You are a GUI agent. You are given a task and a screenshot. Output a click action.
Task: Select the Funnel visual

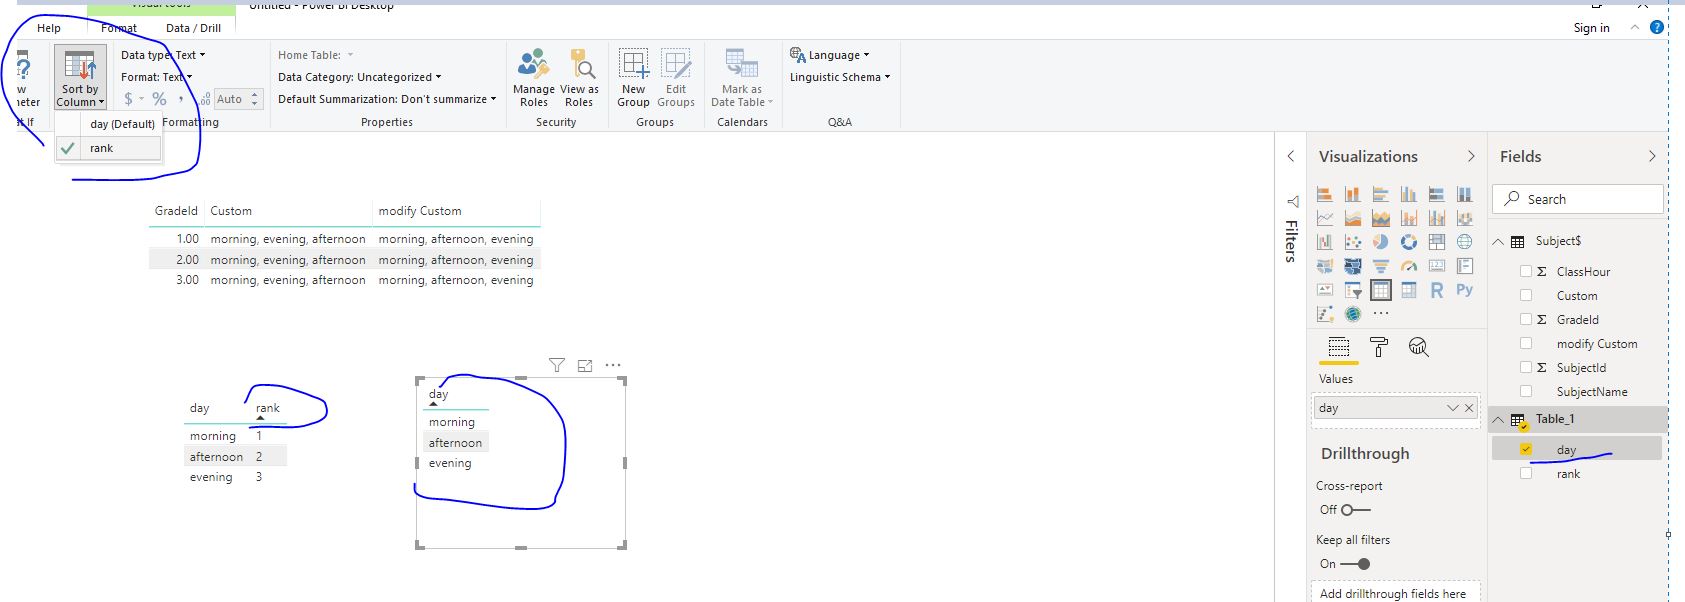click(1381, 266)
